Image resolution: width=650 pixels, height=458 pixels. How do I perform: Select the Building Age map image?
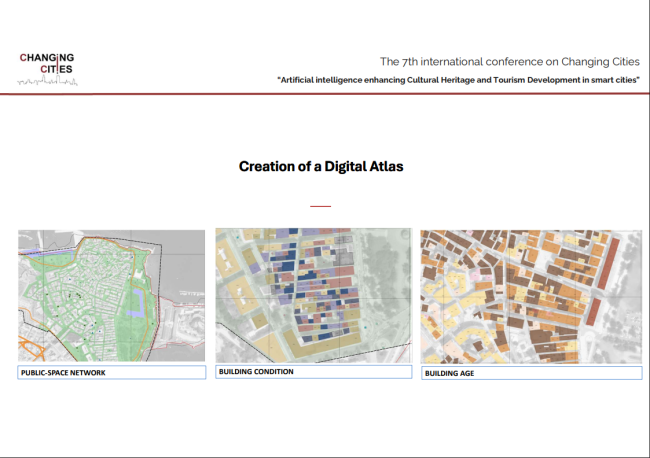[531, 297]
